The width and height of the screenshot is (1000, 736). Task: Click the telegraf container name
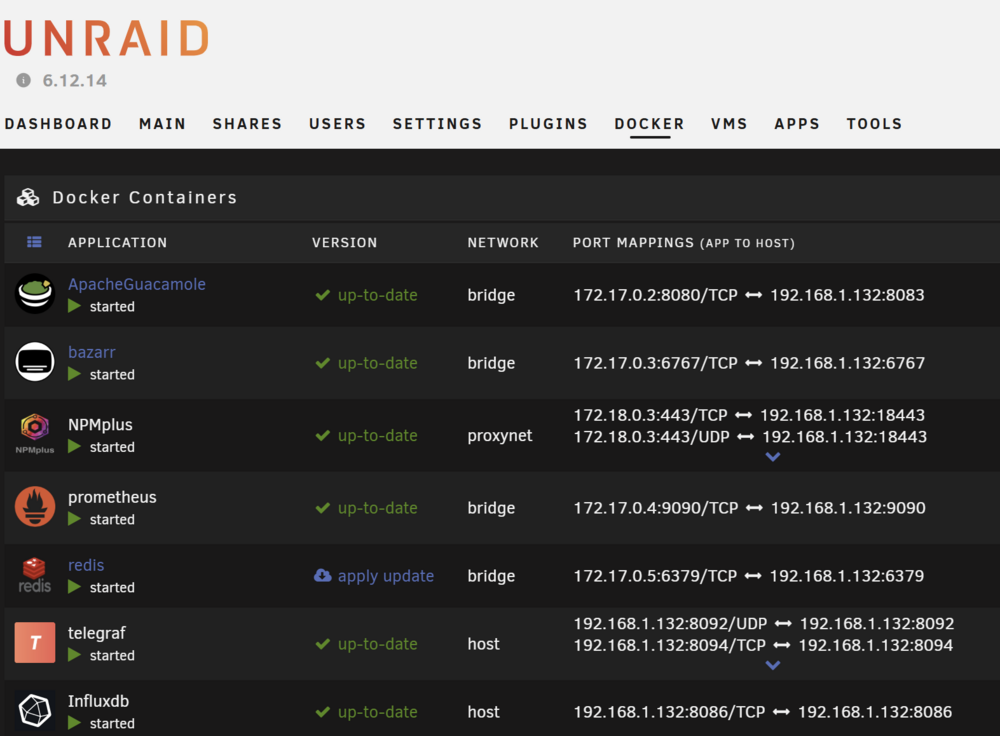click(97, 633)
